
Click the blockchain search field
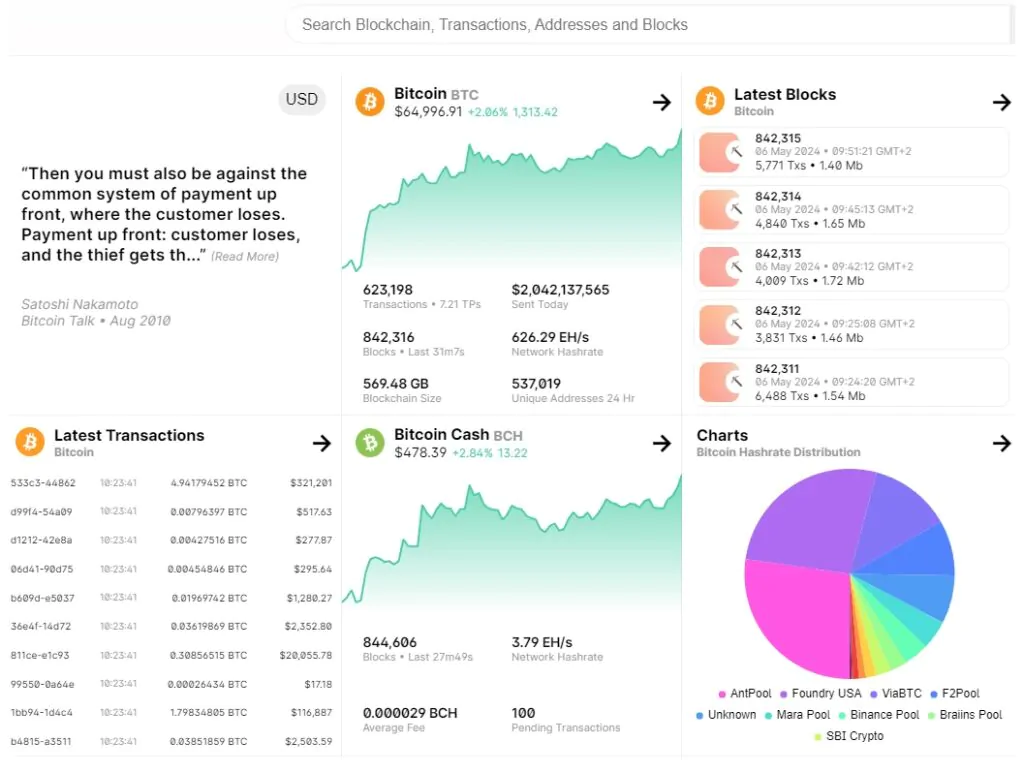click(x=650, y=25)
